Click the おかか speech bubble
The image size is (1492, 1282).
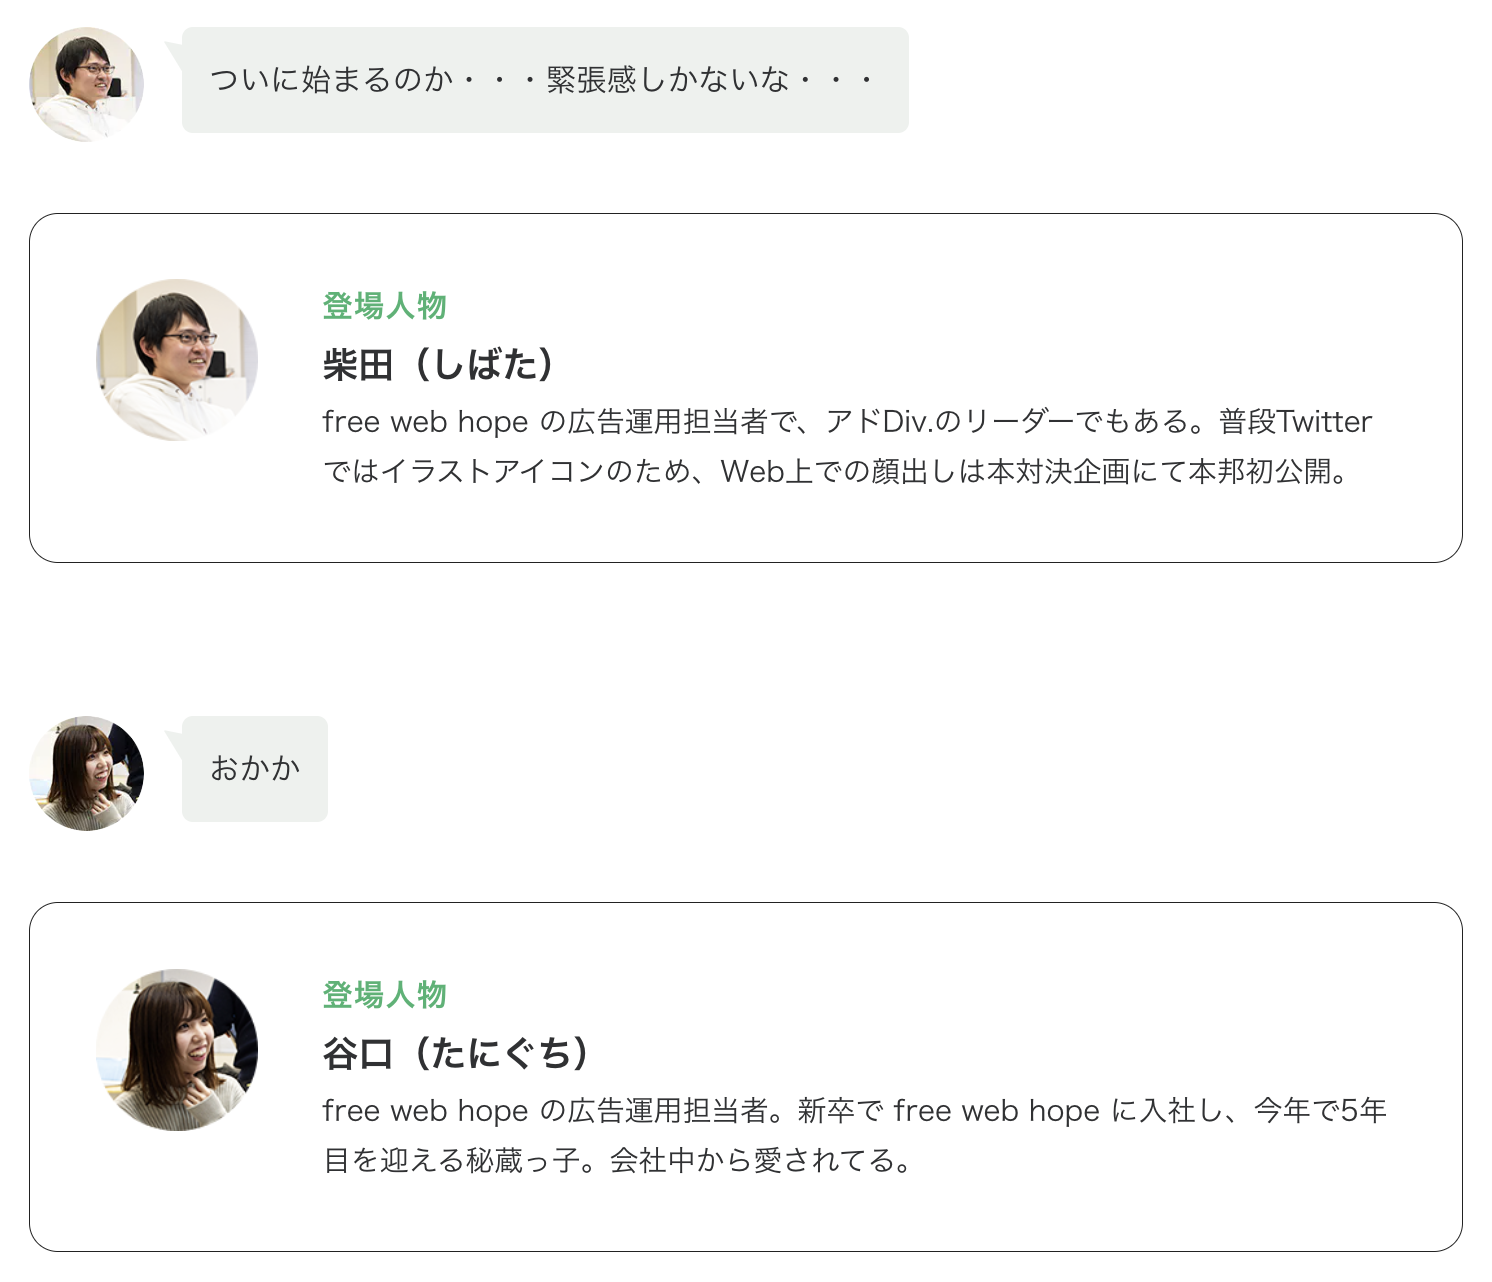[254, 769]
